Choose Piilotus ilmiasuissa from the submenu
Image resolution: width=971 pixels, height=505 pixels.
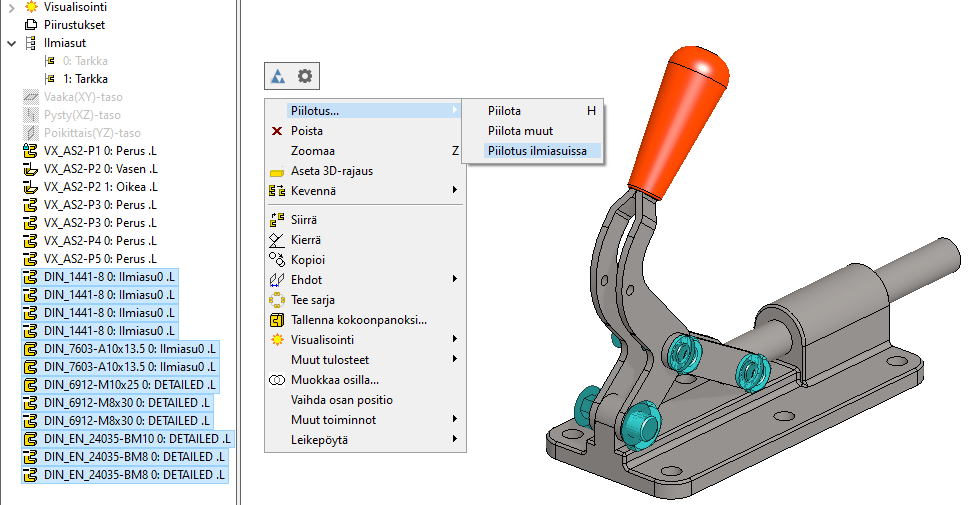[x=537, y=151]
